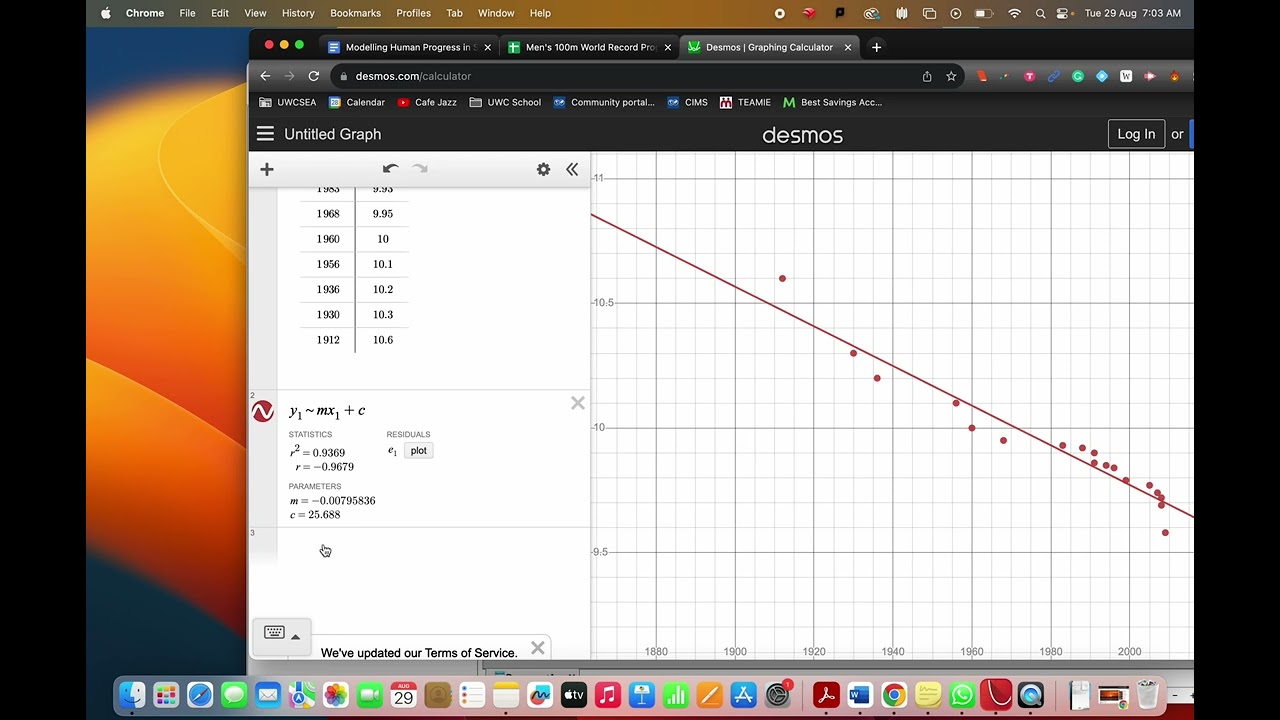This screenshot has height=720, width=1280.
Task: Open the Community portal bookmark
Action: point(604,102)
